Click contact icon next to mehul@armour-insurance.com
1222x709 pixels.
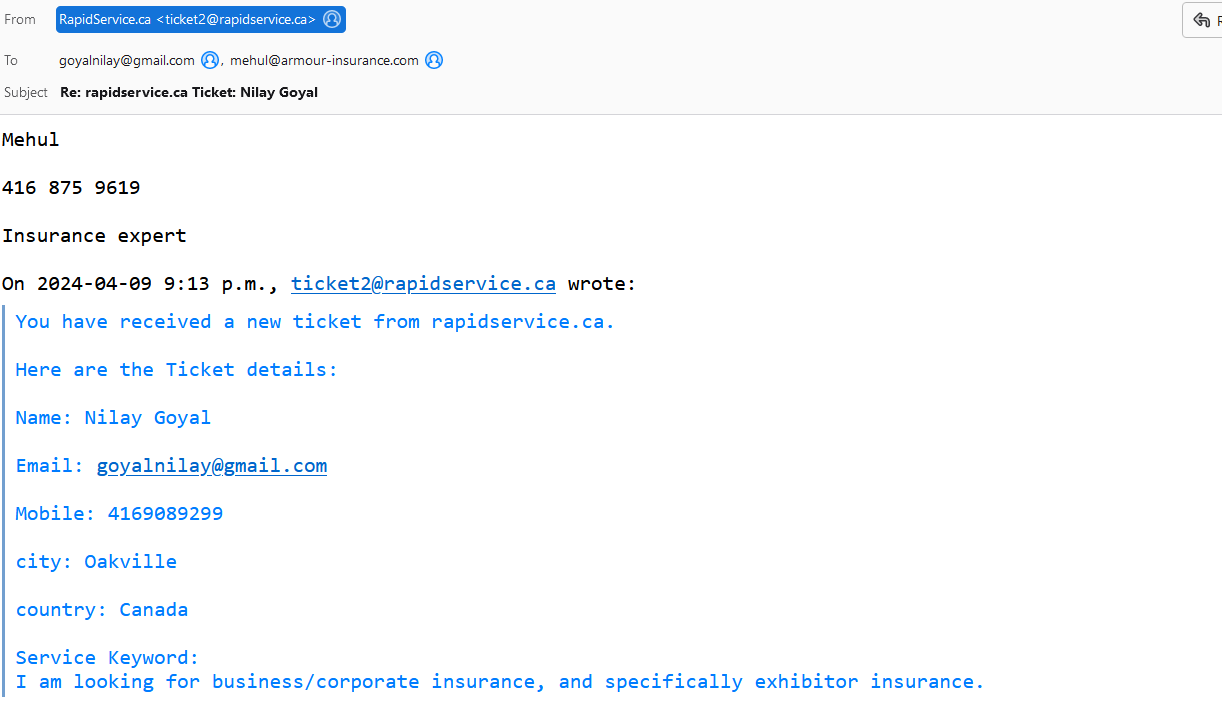434,60
